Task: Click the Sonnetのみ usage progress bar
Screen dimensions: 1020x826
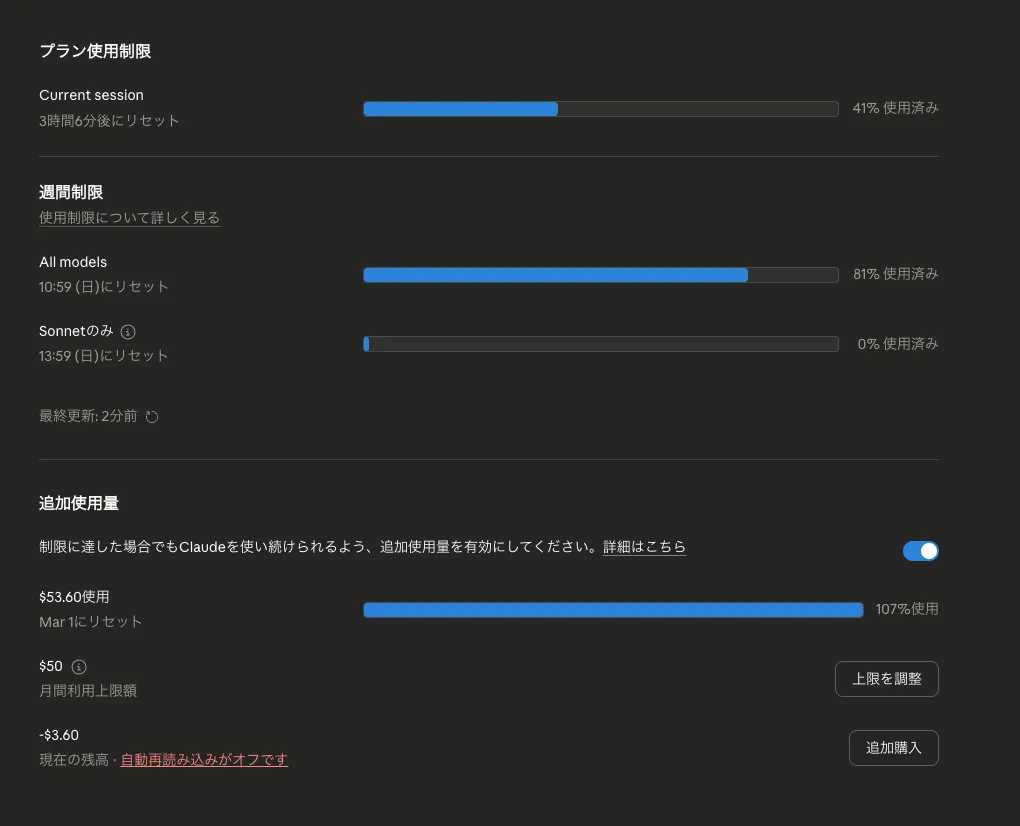Action: coord(600,344)
